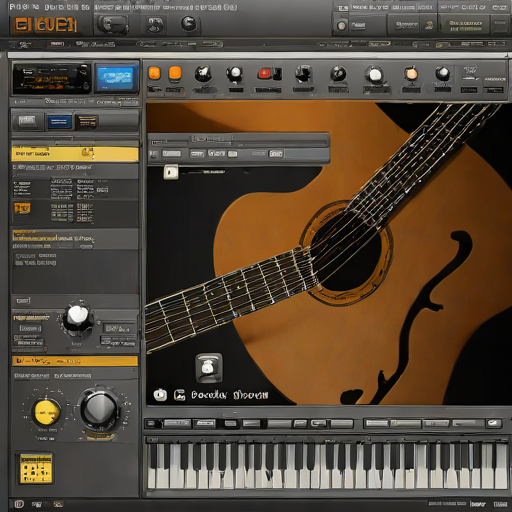Screen dimensions: 512x512
Task: Click the upper button right of the white knob
Action: 118,329
